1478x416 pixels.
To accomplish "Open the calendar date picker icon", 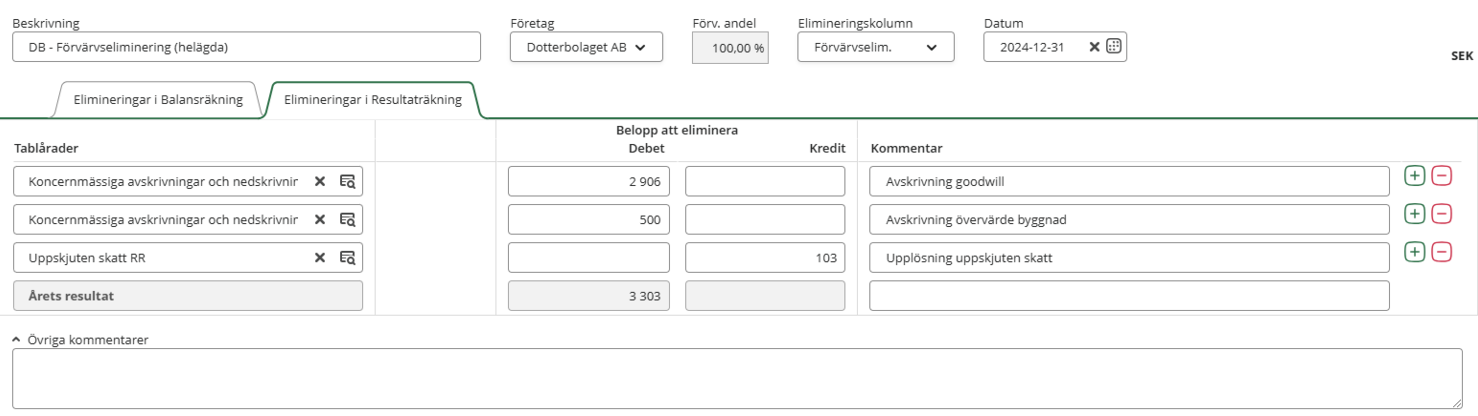I will (1114, 47).
